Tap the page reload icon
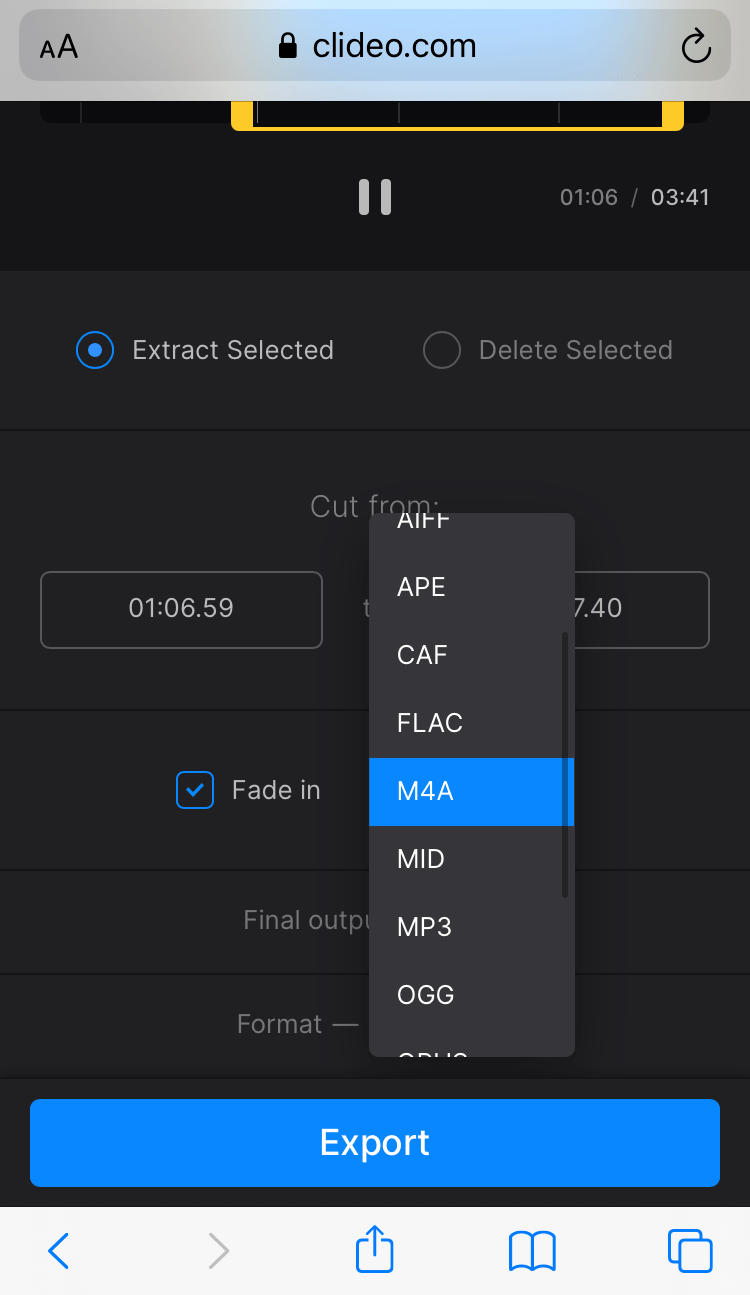 696,45
